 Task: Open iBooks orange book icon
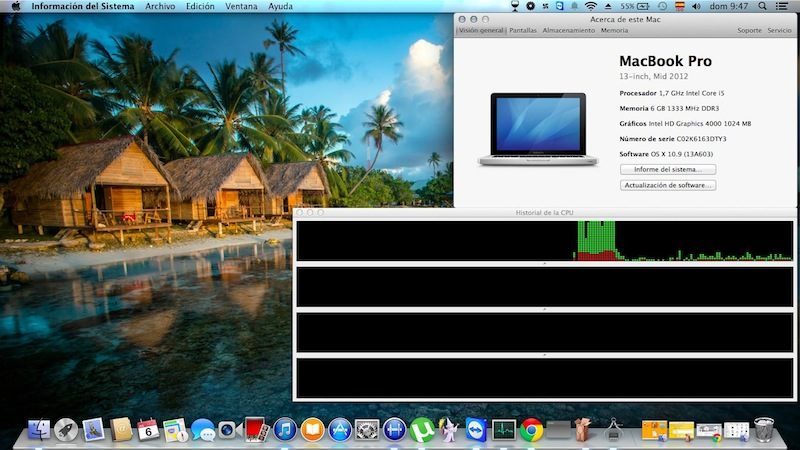click(312, 430)
